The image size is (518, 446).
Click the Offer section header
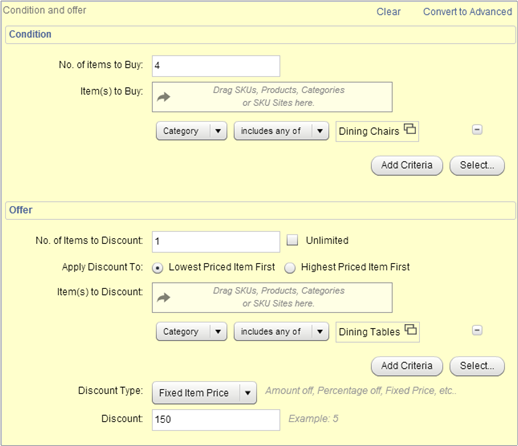coord(260,210)
